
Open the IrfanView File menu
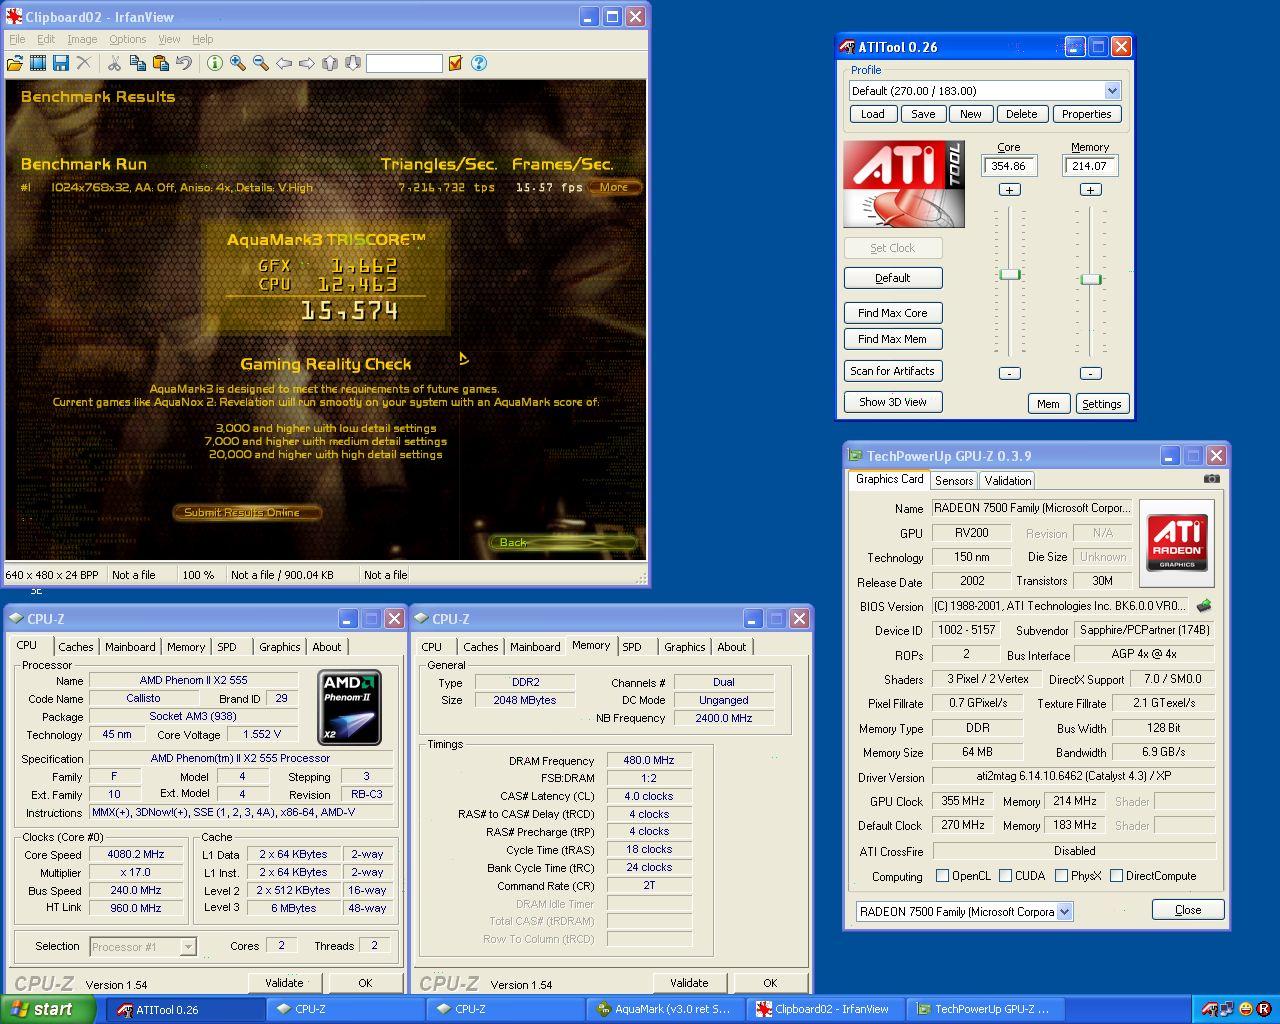pos(17,39)
